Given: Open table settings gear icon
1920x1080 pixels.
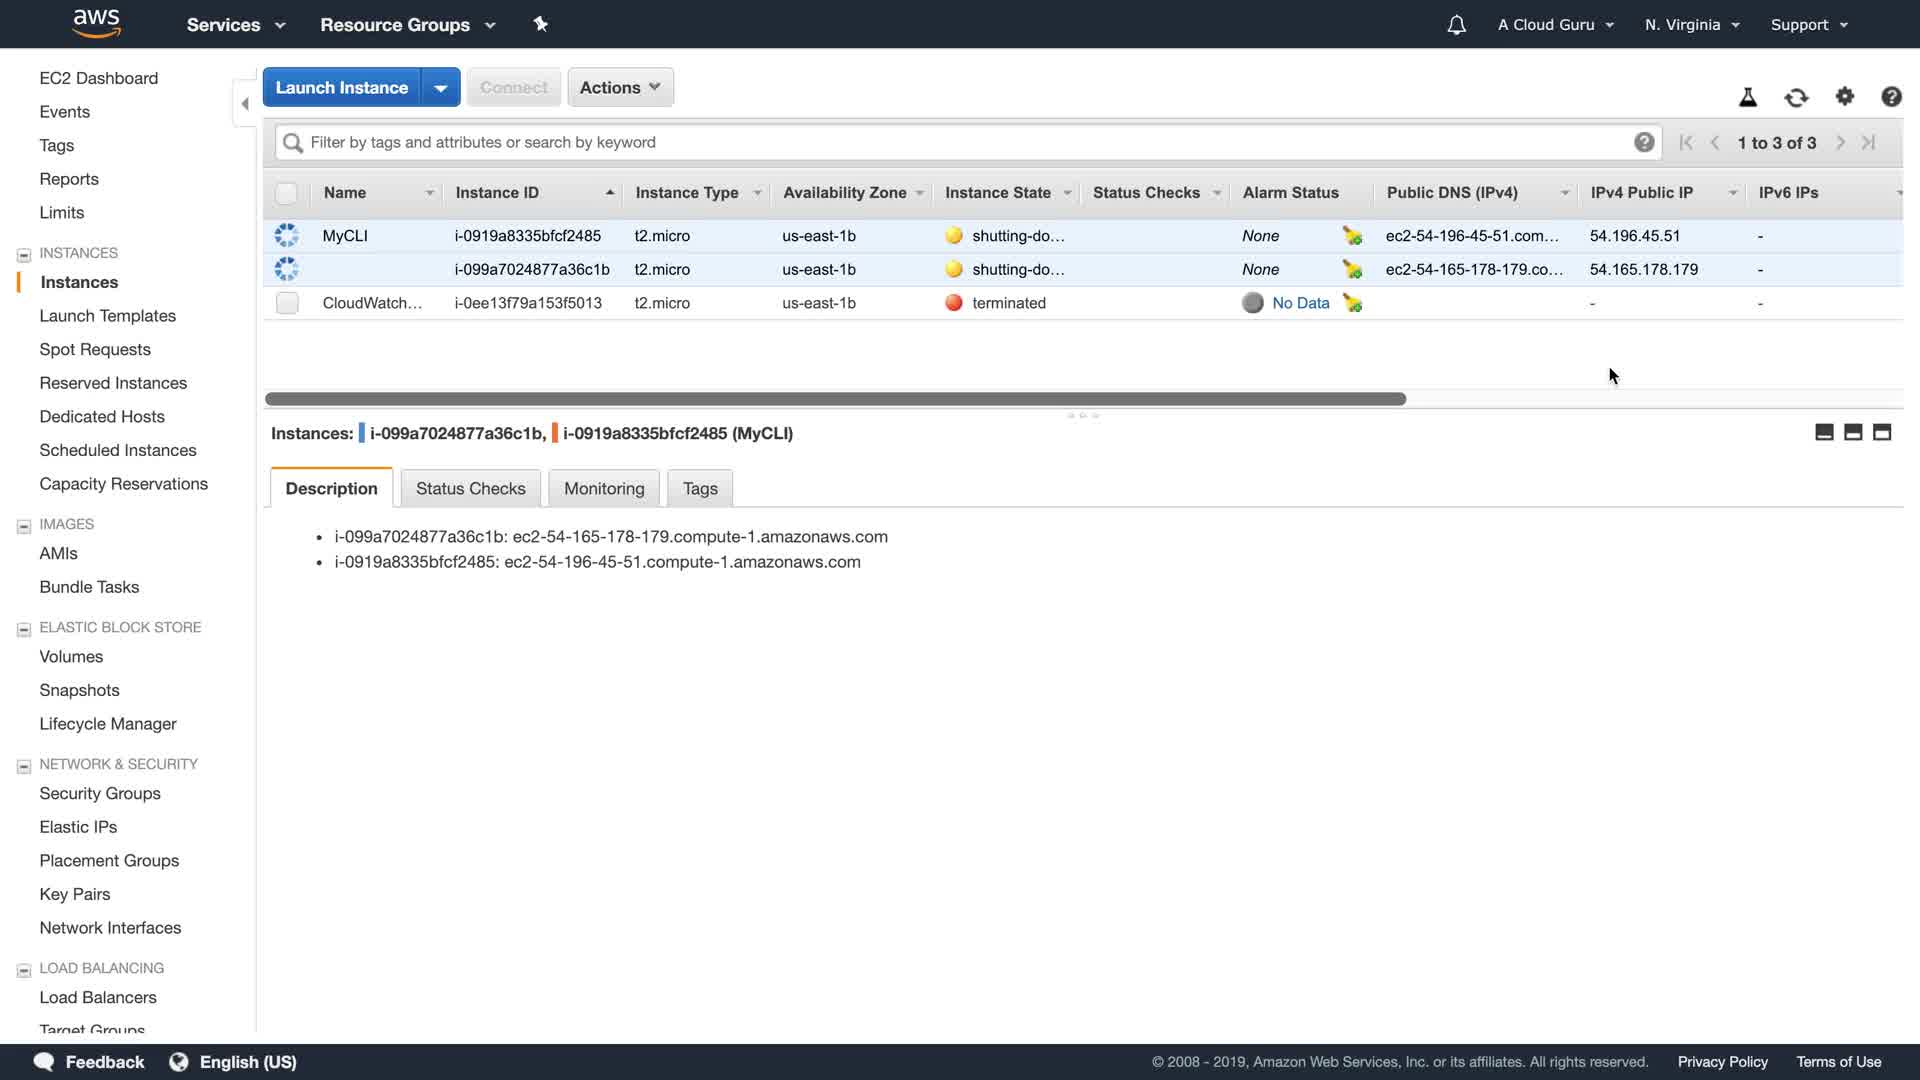Looking at the screenshot, I should tap(1844, 96).
